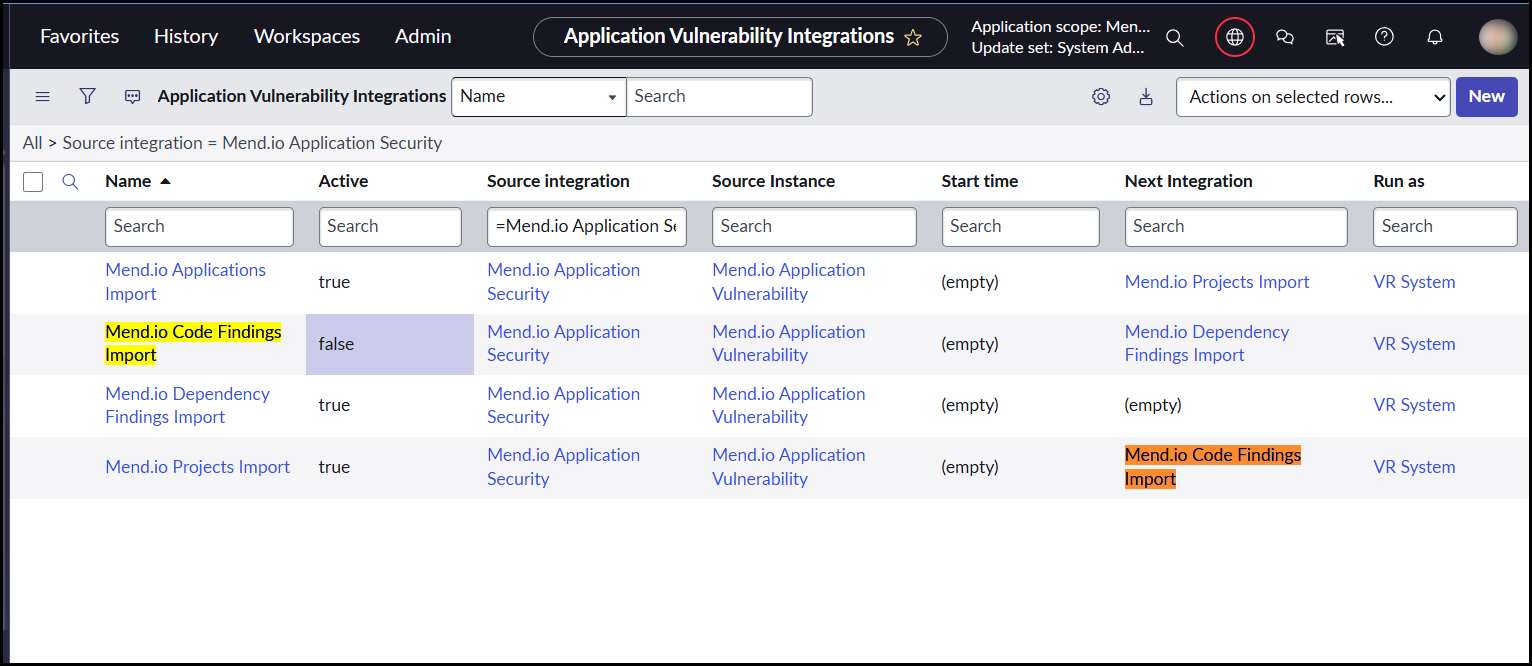
Task: Click the help question mark icon
Action: (1384, 37)
